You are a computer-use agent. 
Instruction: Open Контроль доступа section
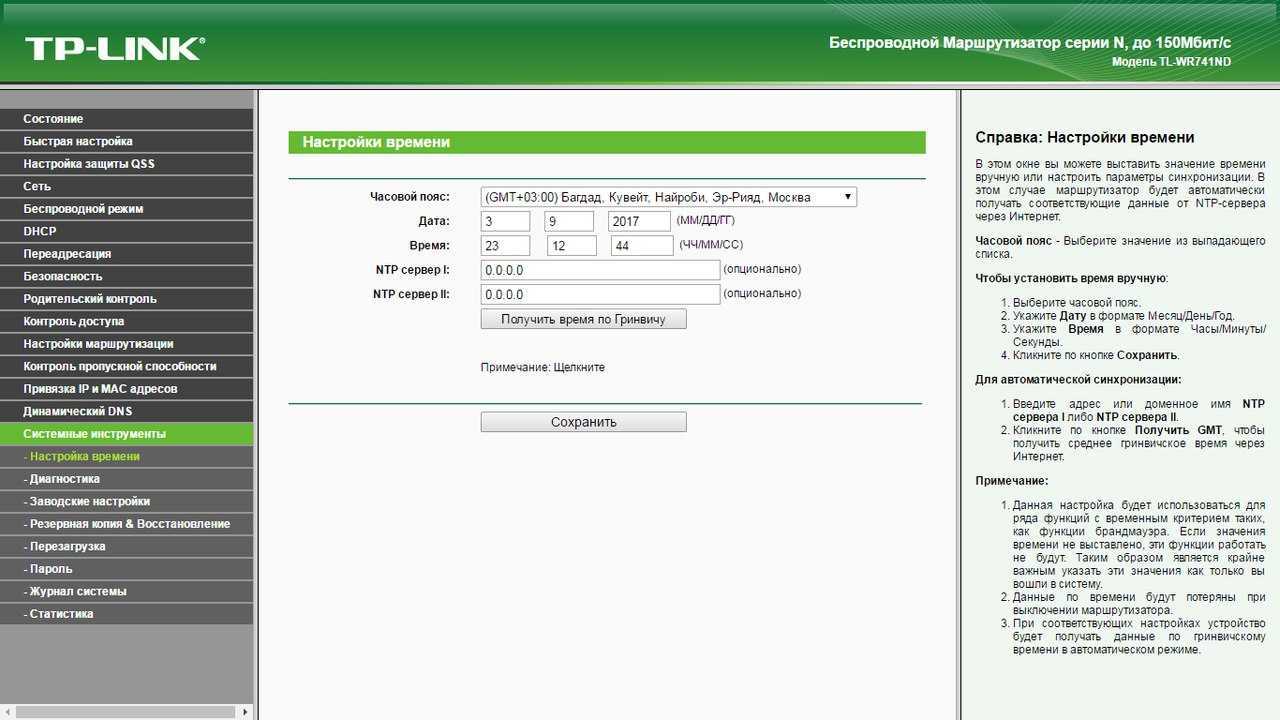pyautogui.click(x=126, y=321)
